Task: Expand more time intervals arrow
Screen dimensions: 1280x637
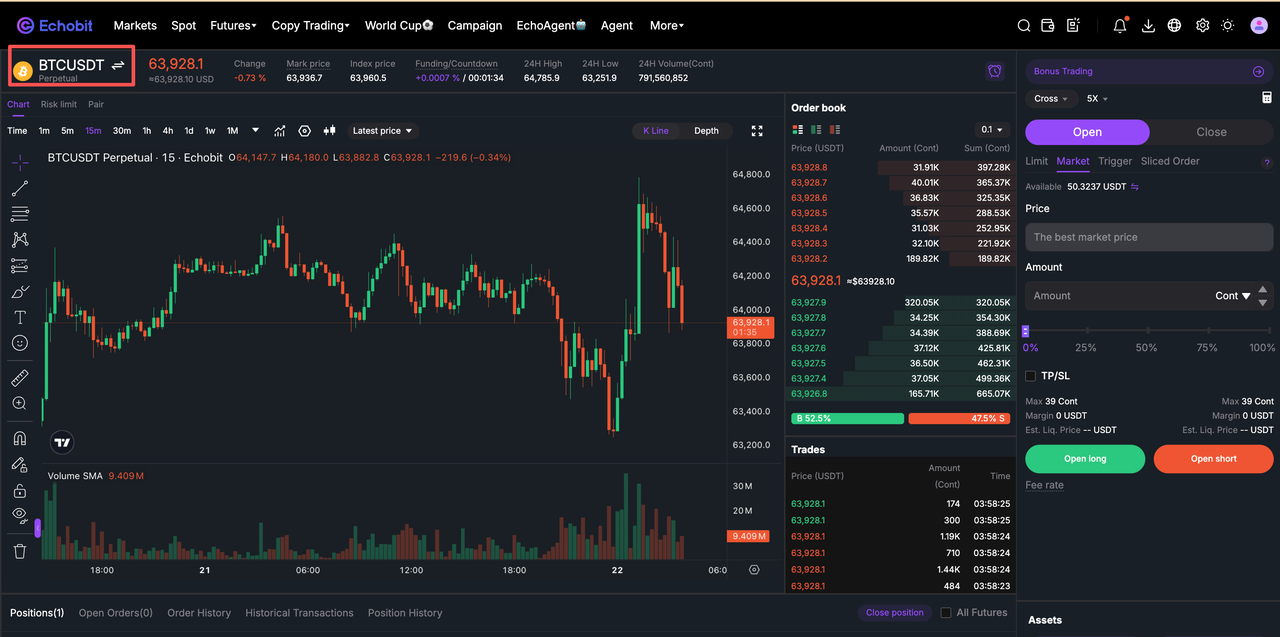Action: pyautogui.click(x=255, y=130)
